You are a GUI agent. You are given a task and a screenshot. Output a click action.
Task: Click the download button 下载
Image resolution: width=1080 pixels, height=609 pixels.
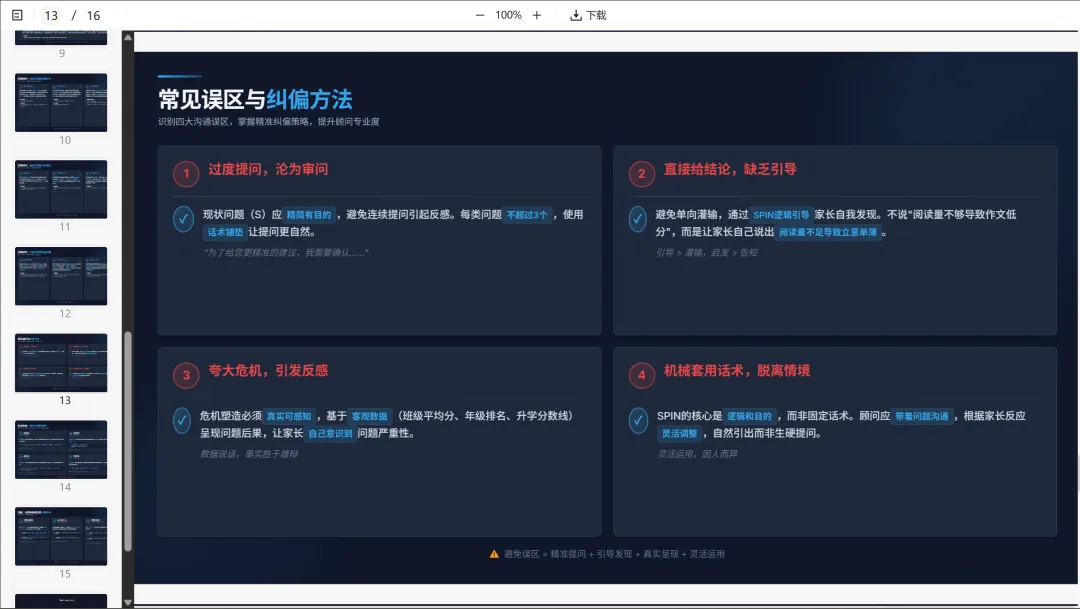pos(588,15)
